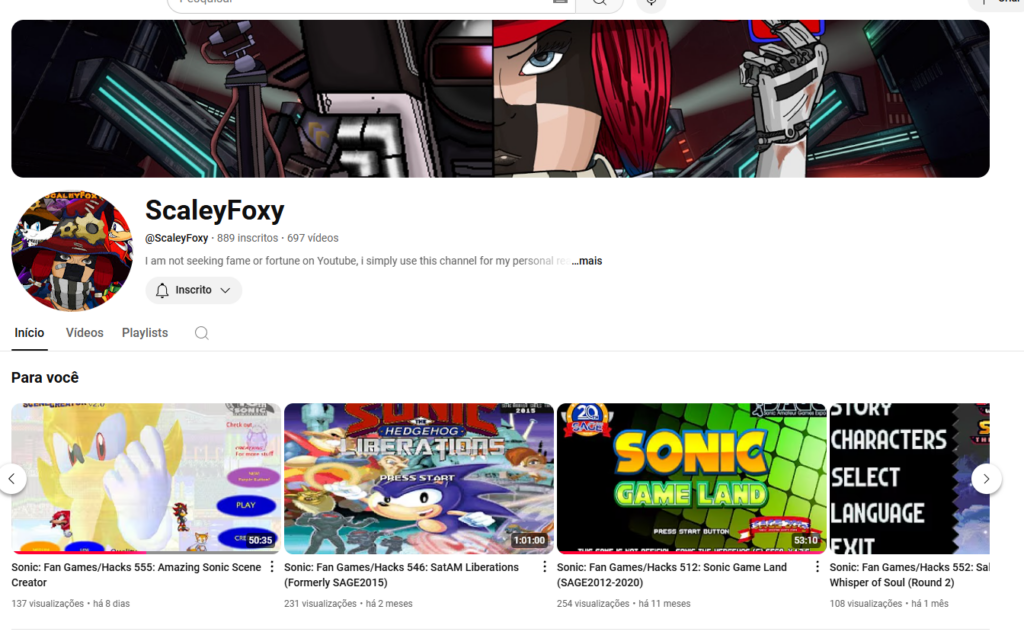This screenshot has height=632, width=1024.
Task: Click the '53:10' duration badge
Action: pos(806,541)
